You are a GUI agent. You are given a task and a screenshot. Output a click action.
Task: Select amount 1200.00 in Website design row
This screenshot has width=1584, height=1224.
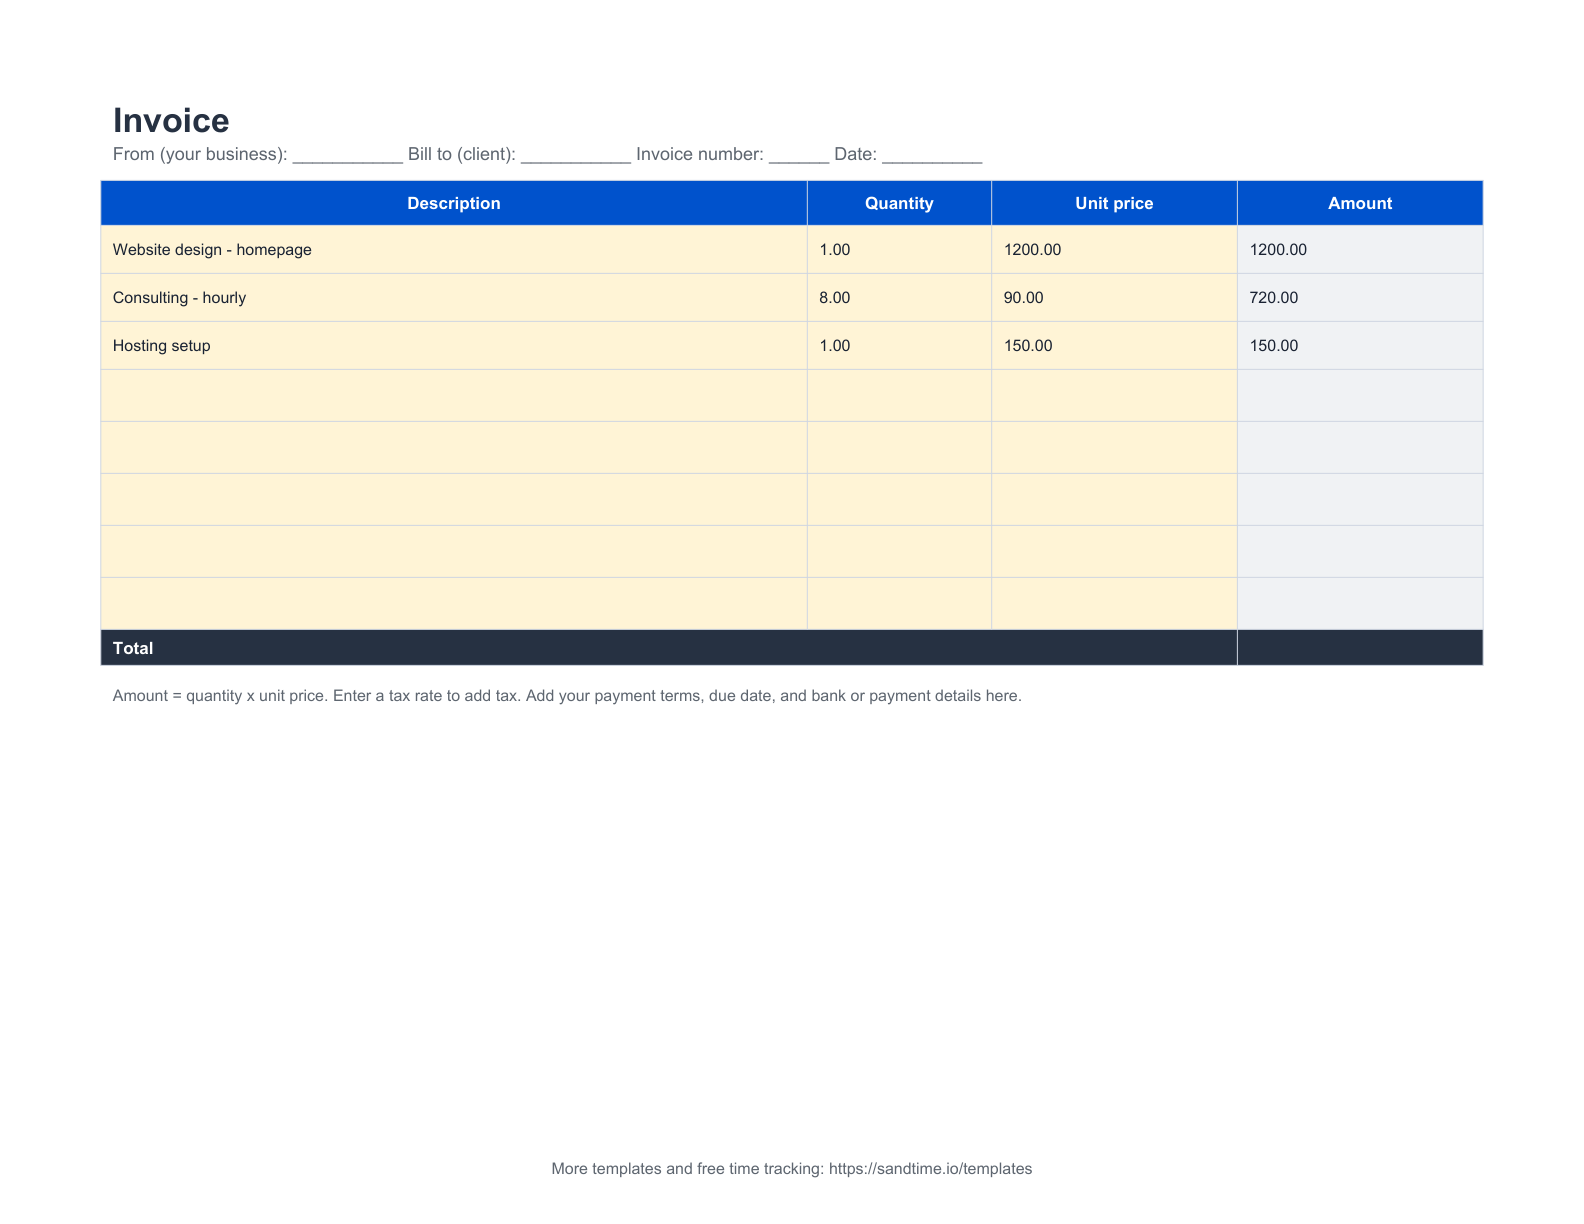(x=1360, y=250)
